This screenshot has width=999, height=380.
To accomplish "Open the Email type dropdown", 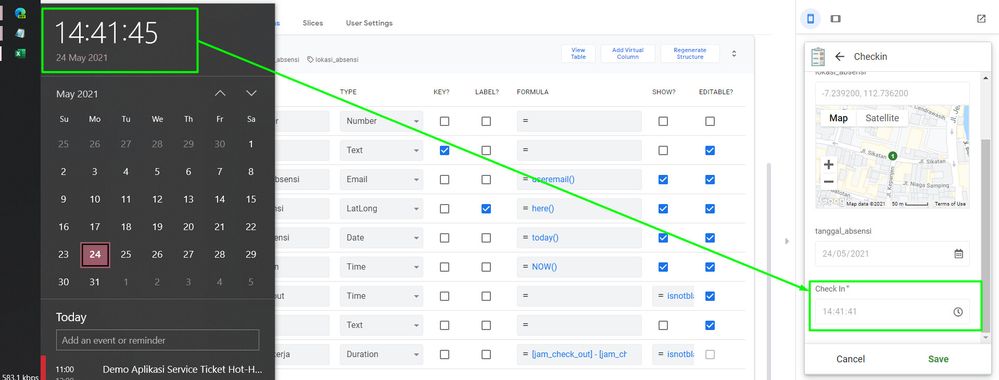I will click(381, 179).
